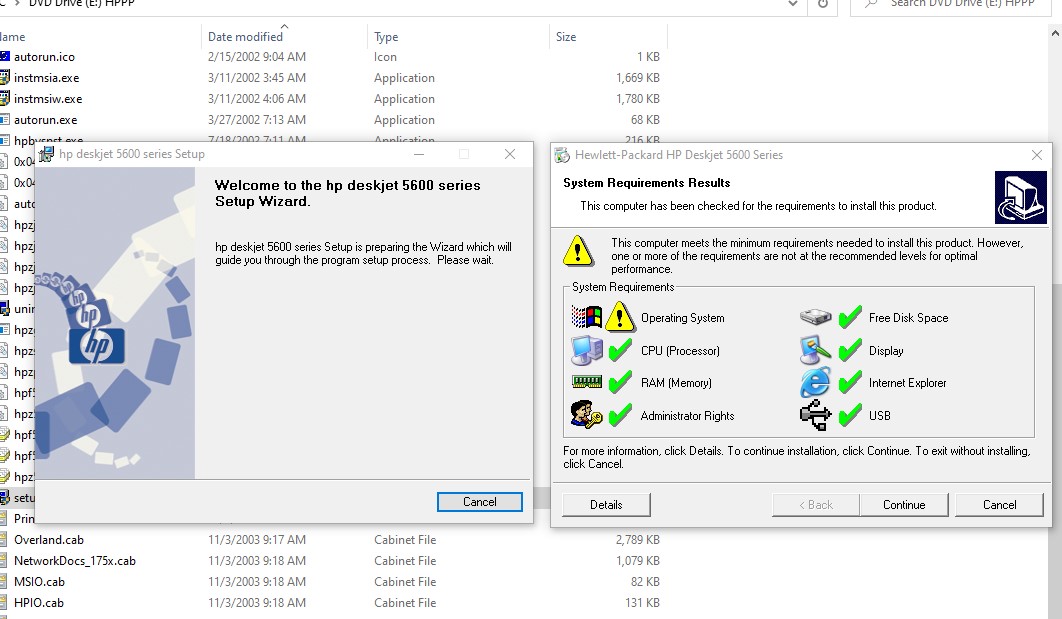Click the RAM (Memory) chip icon
This screenshot has height=619, width=1062.
click(x=586, y=382)
